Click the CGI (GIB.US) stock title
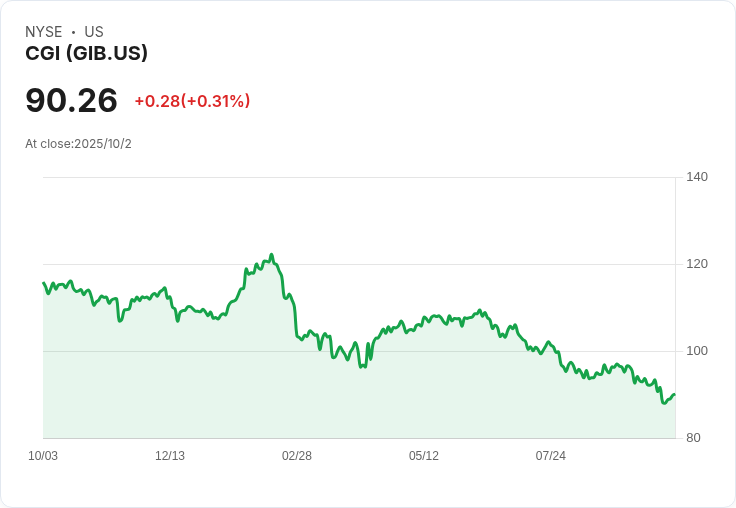This screenshot has height=508, width=736. click(86, 54)
